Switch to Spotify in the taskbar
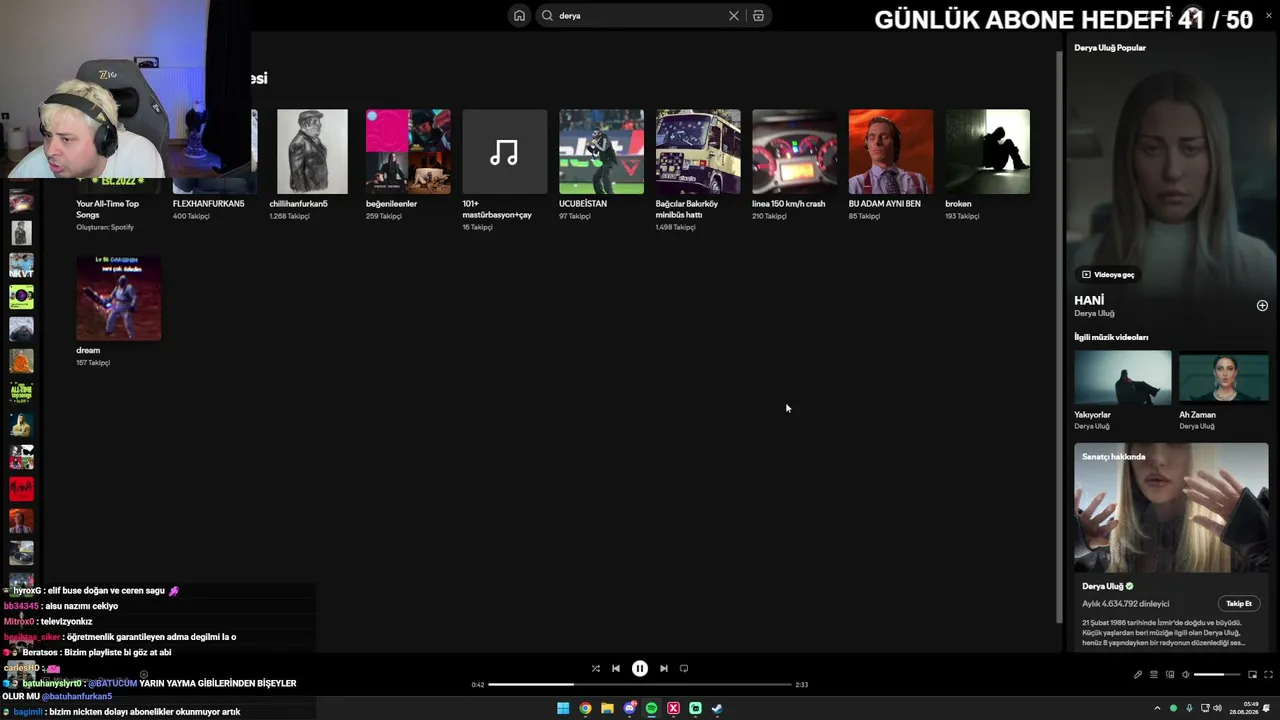Viewport: 1280px width, 720px height. point(651,708)
